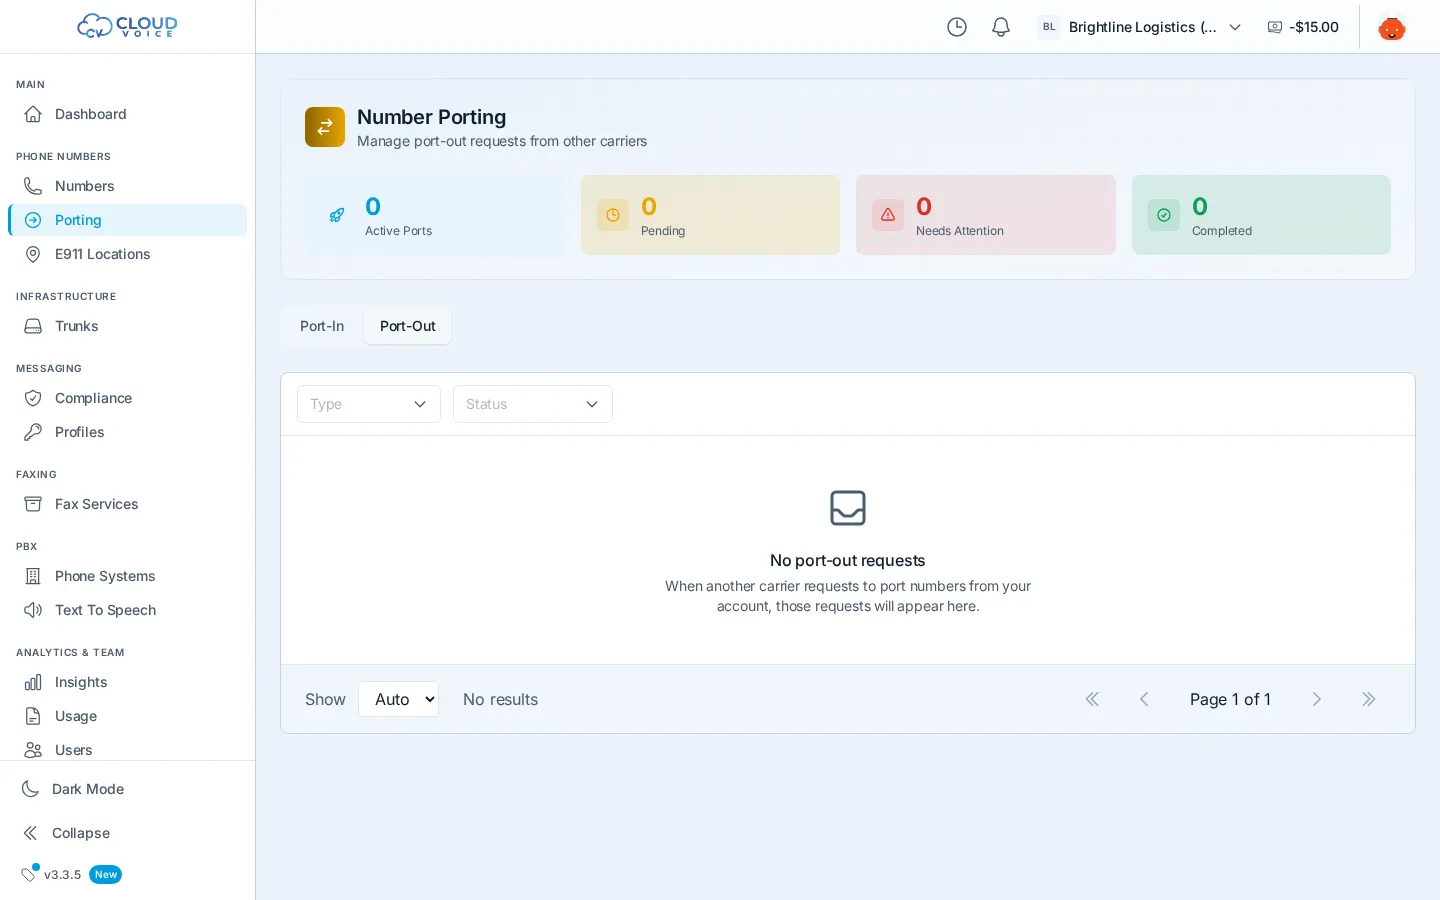The height and width of the screenshot is (900, 1440).
Task: Open Usage page
Action: point(127,716)
